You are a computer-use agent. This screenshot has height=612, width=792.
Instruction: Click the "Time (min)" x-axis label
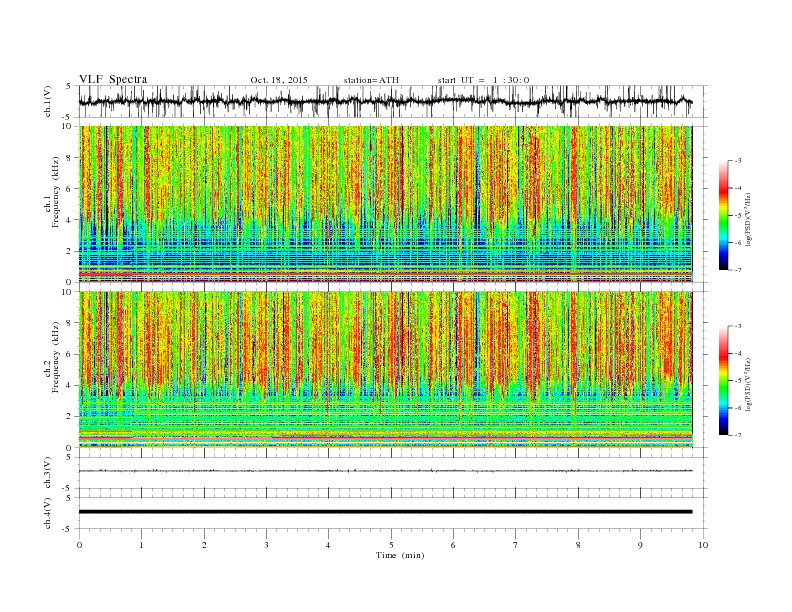click(400, 555)
